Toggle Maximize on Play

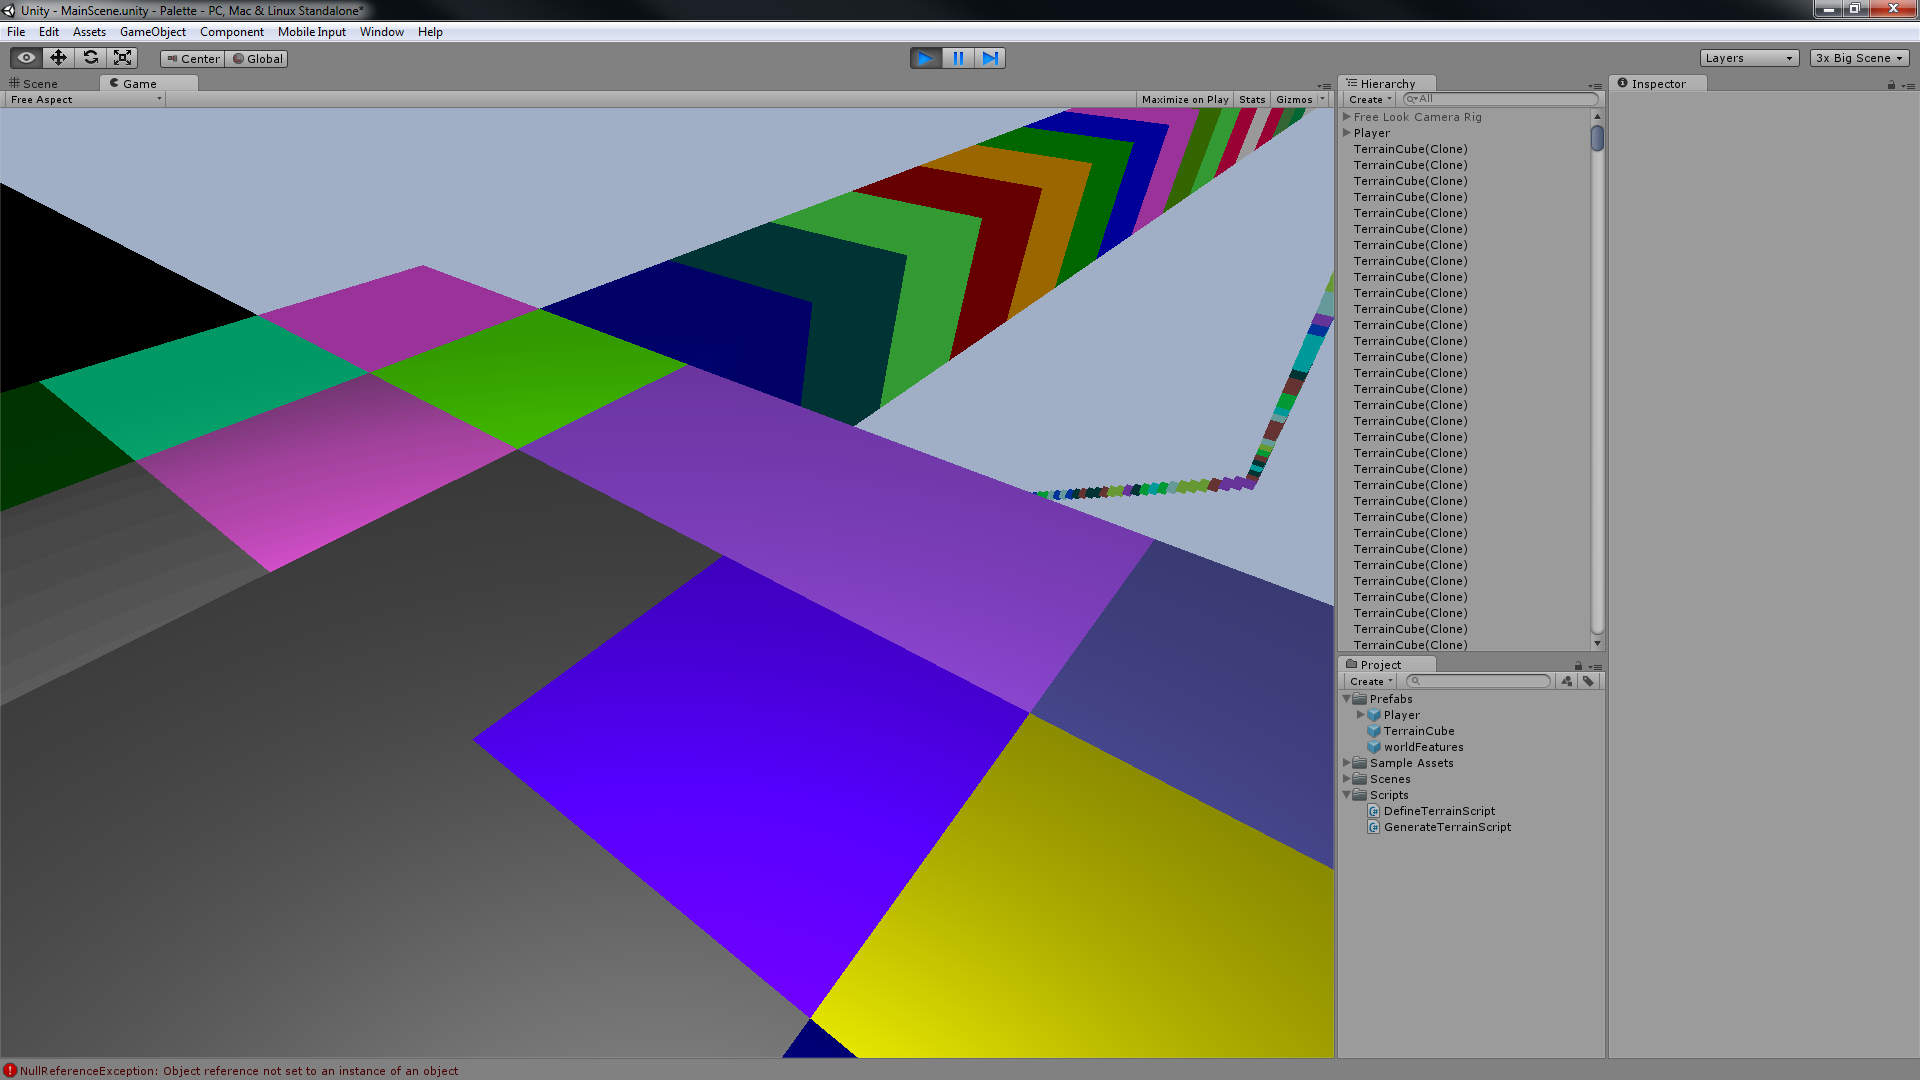1185,100
